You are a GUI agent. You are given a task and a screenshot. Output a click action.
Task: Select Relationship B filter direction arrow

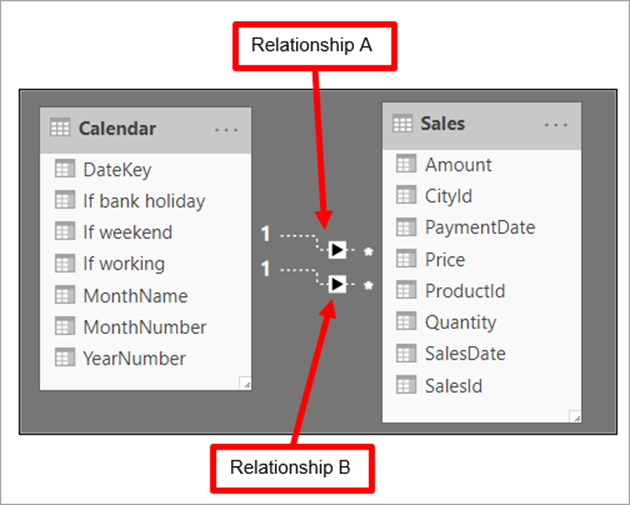coord(337,284)
